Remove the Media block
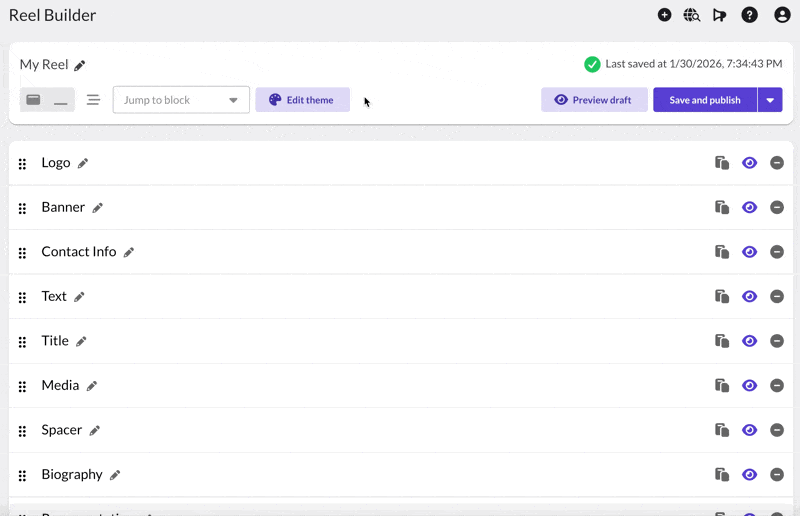Screen dimensions: 800x516 tap(777, 385)
